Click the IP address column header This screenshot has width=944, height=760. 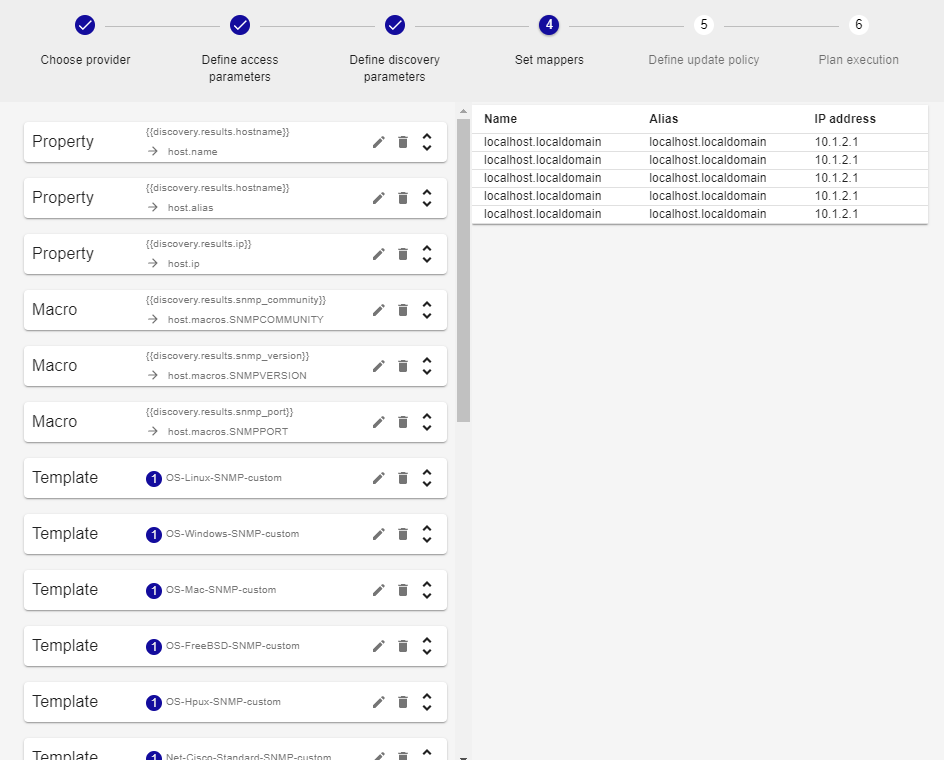click(845, 119)
